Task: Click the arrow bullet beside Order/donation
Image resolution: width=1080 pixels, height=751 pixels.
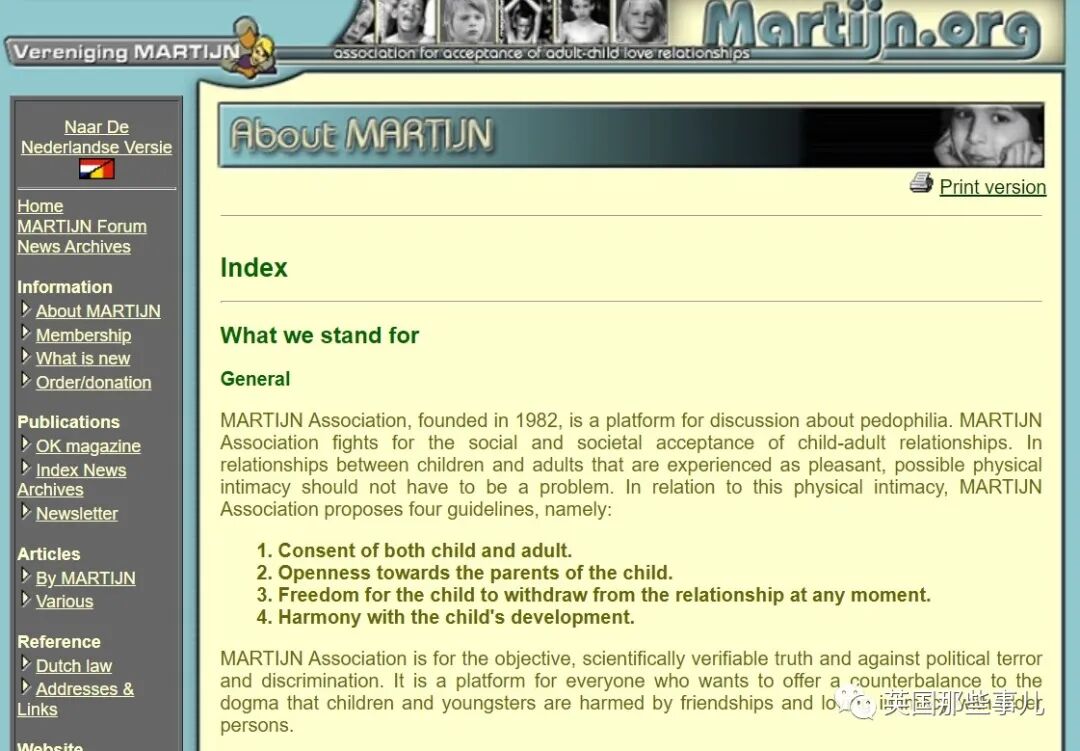Action: click(x=25, y=380)
